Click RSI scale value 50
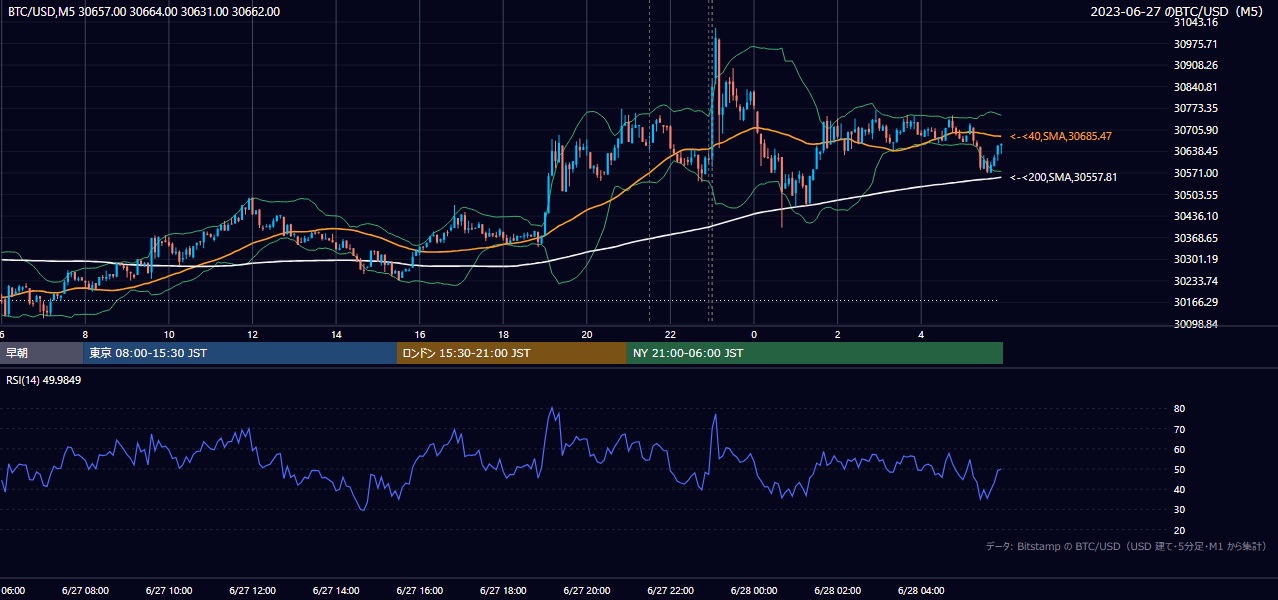 click(1180, 469)
